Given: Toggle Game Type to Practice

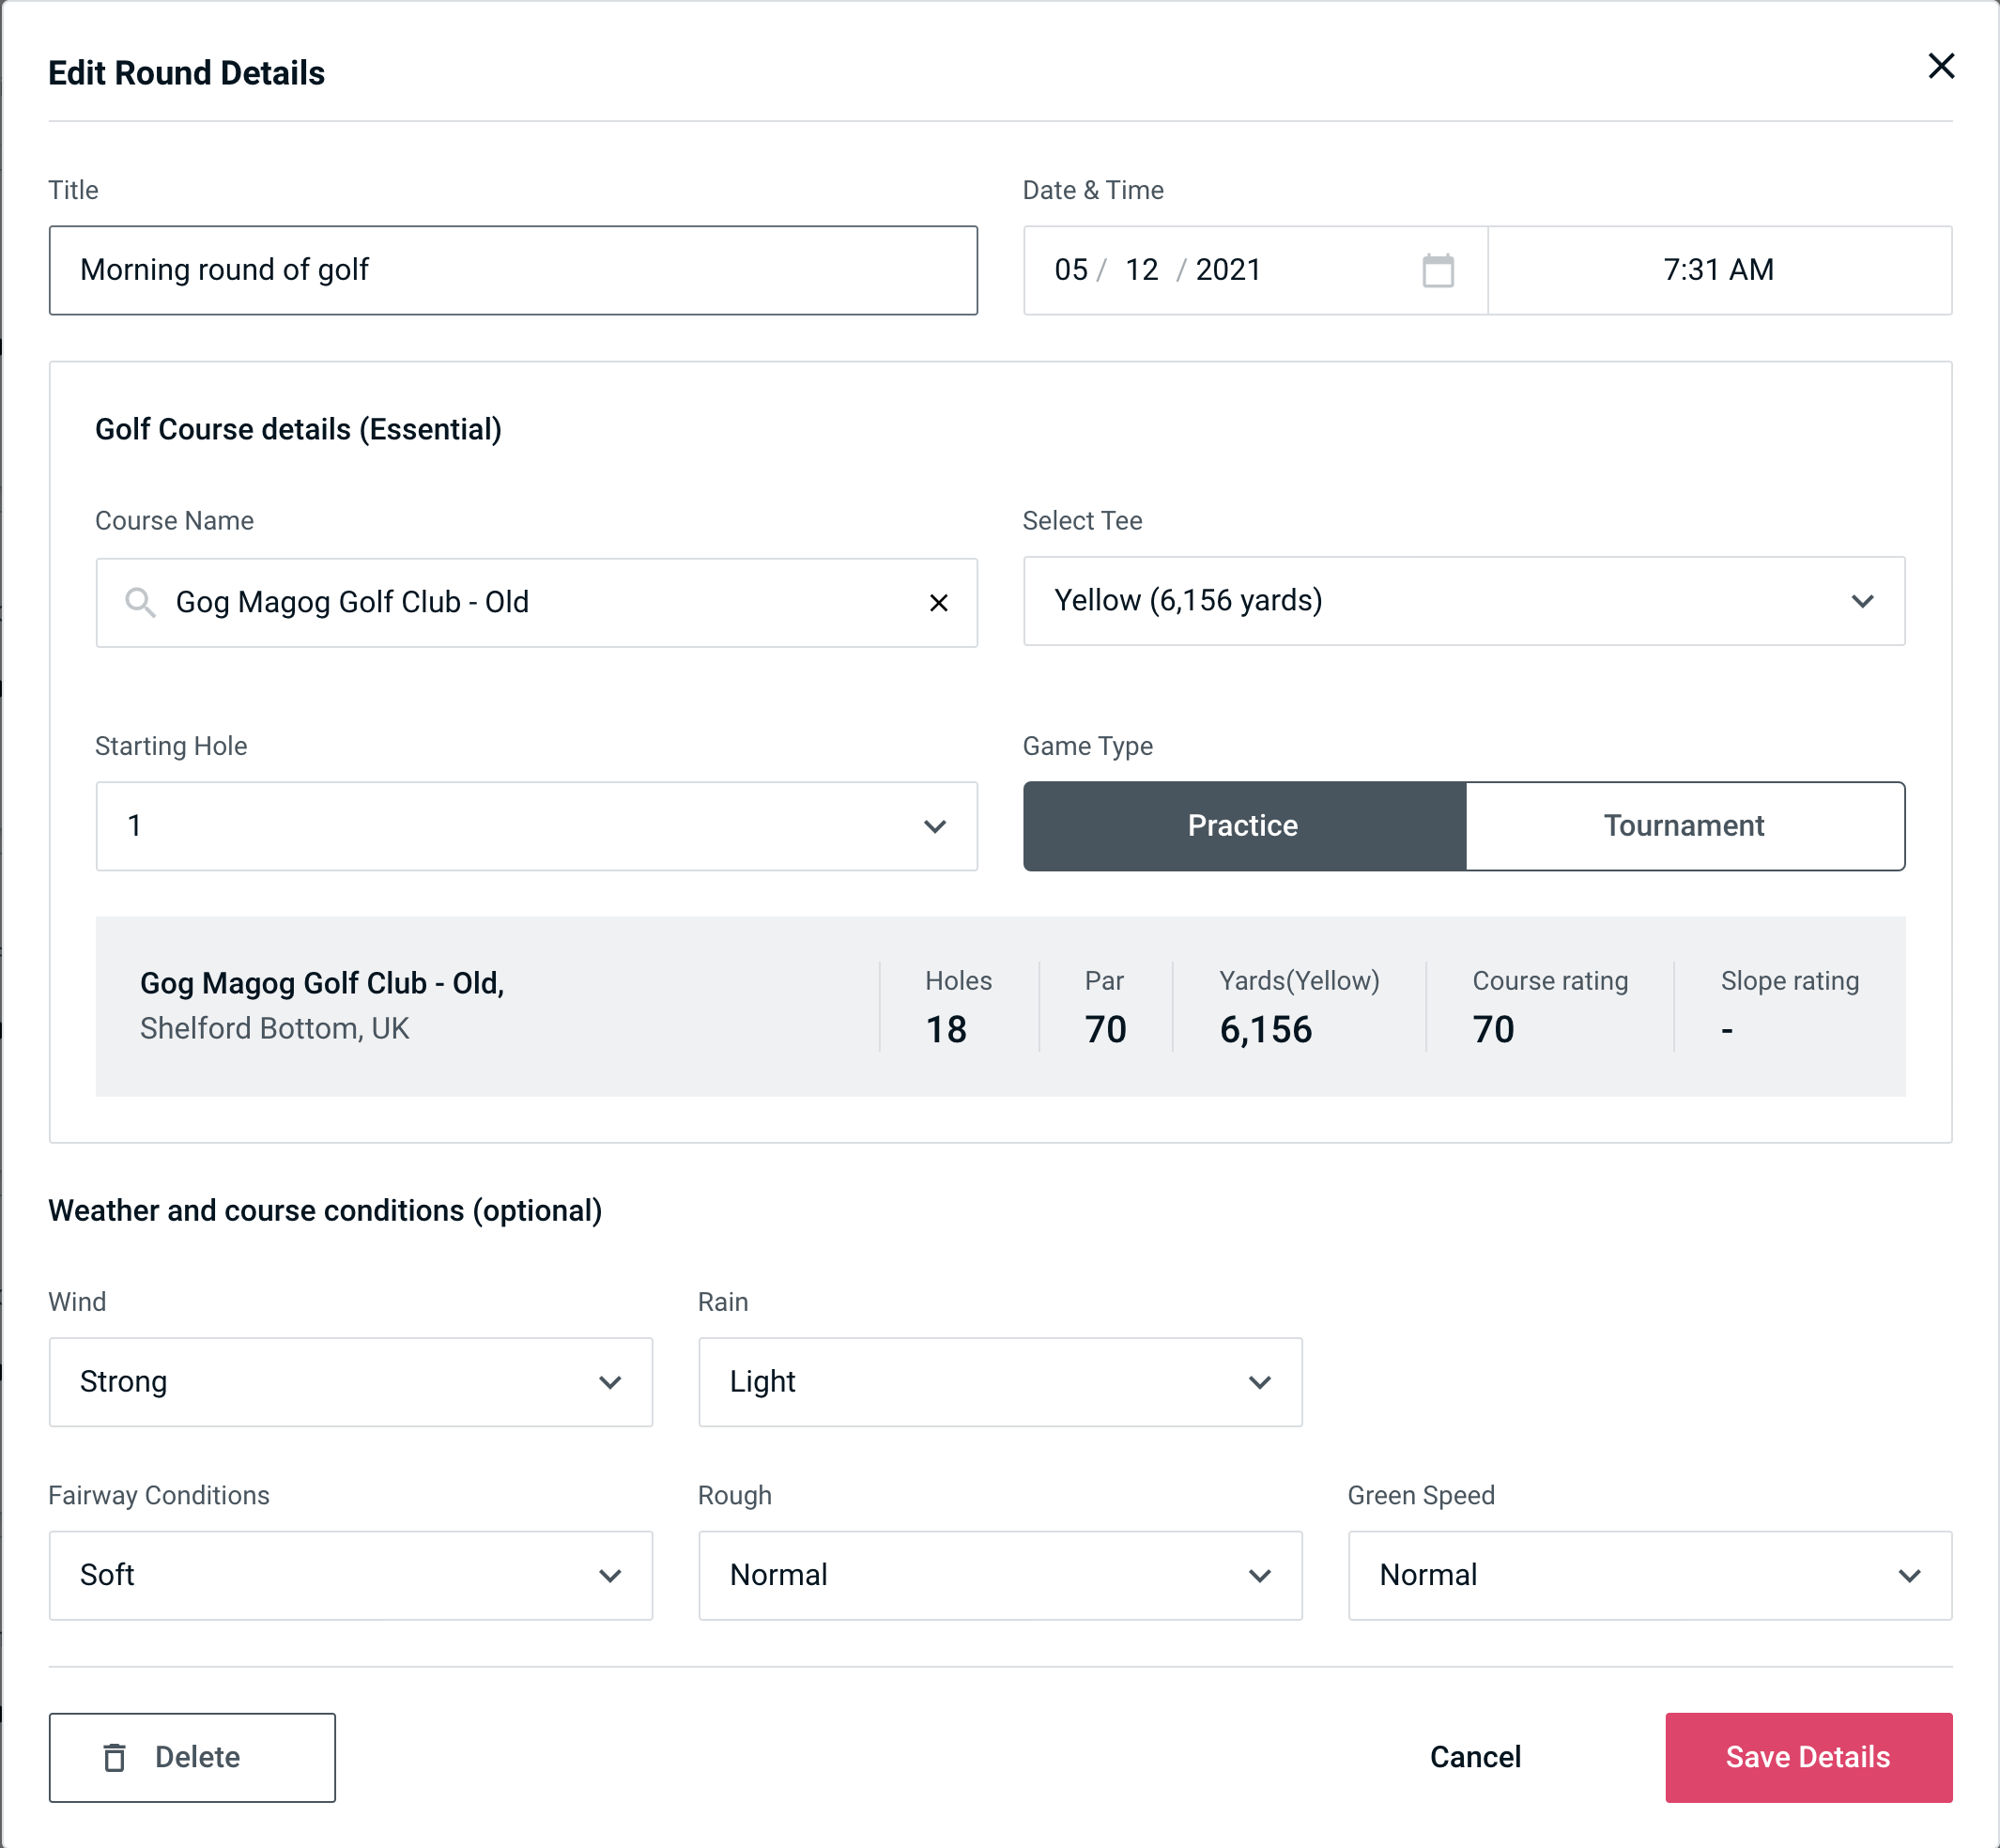Looking at the screenshot, I should [1244, 825].
